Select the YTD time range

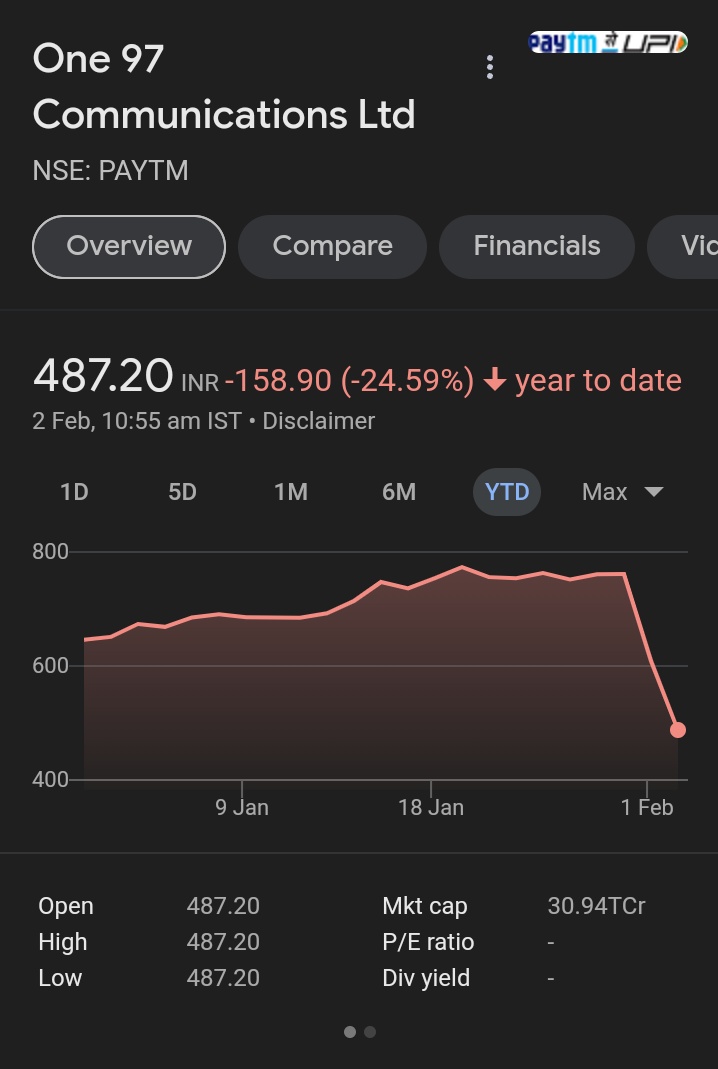(x=507, y=492)
